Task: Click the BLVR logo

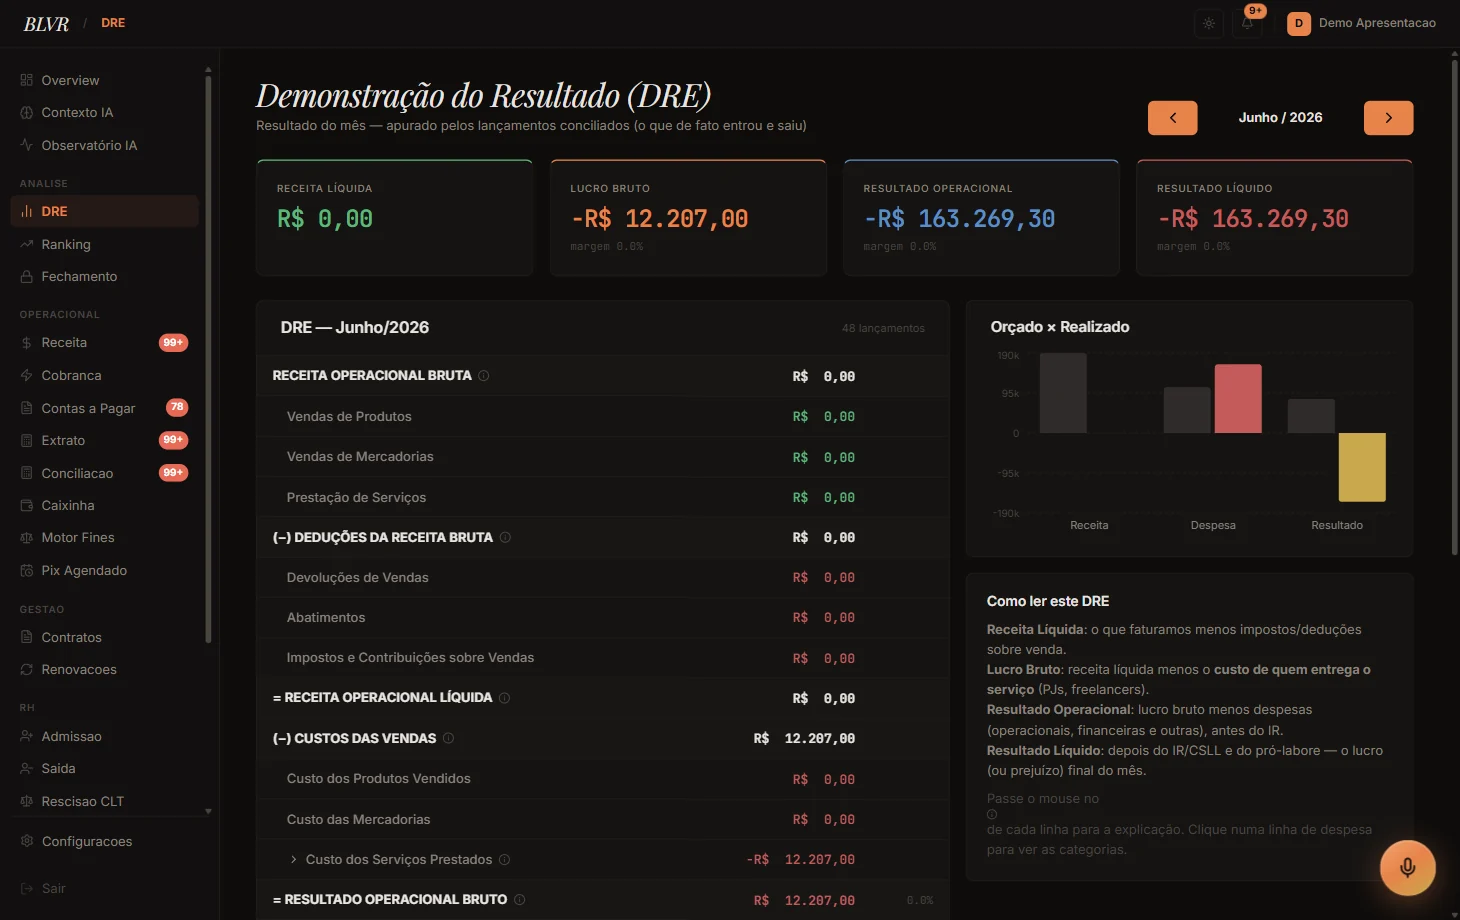Action: 46,24
